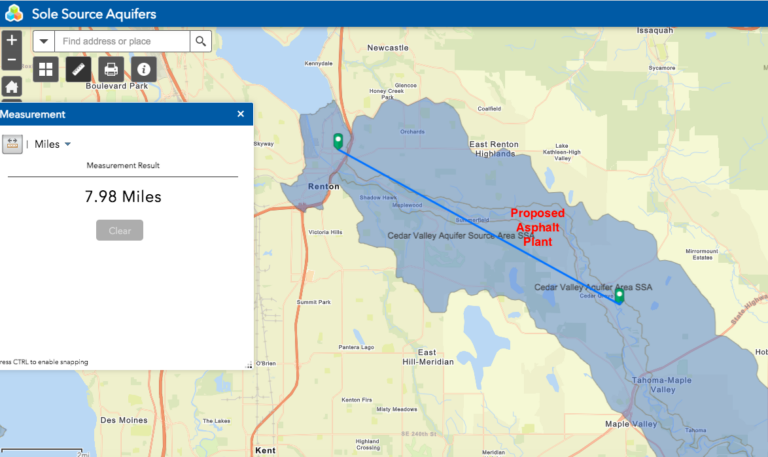
Task: Go to default map extent home button
Action: pos(11,87)
